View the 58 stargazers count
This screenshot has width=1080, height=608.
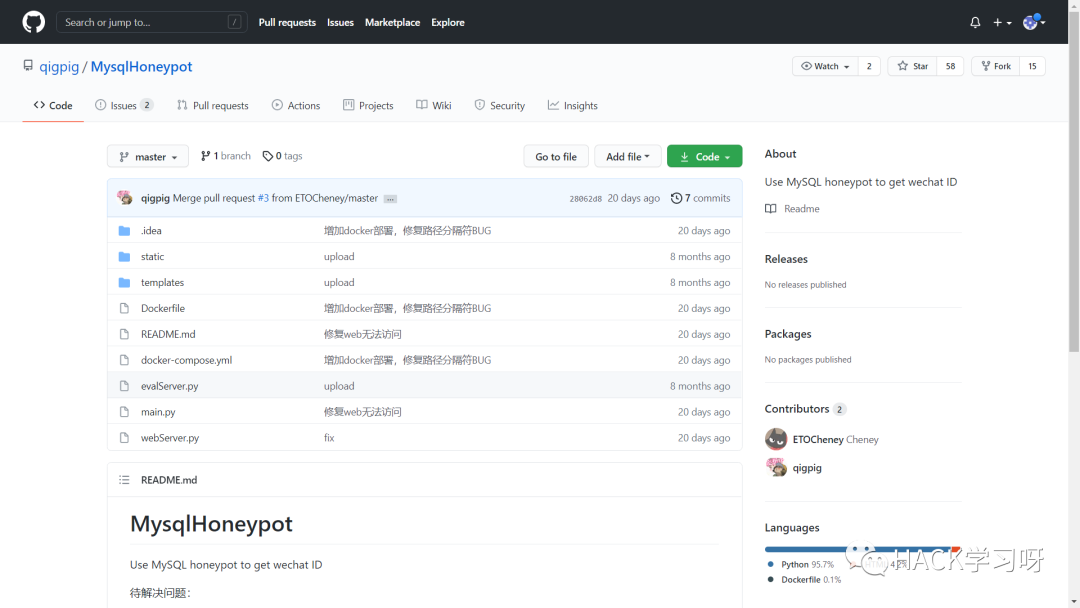(951, 66)
